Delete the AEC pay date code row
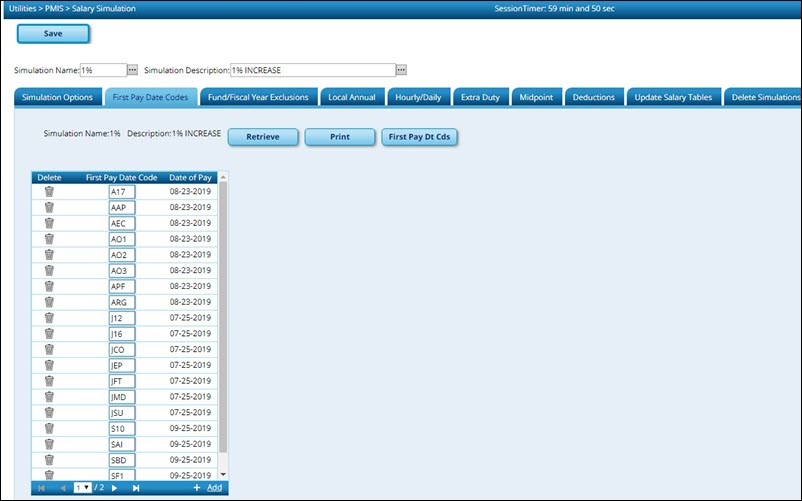The image size is (802, 501). coord(49,223)
